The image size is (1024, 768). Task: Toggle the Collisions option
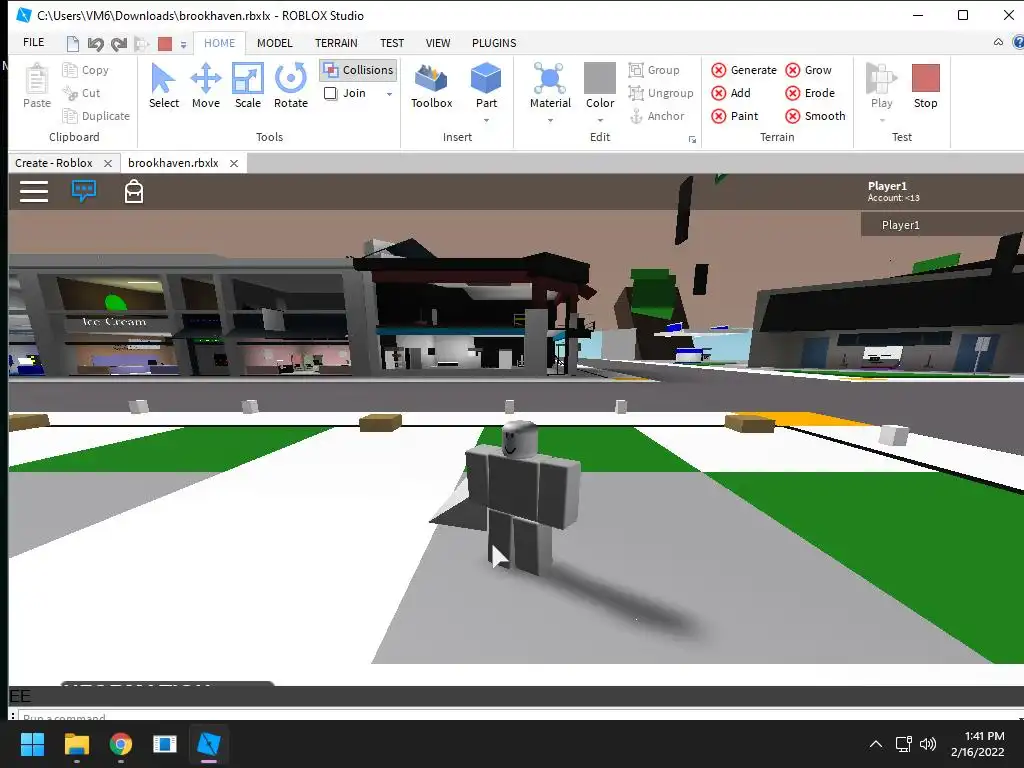(x=359, y=70)
